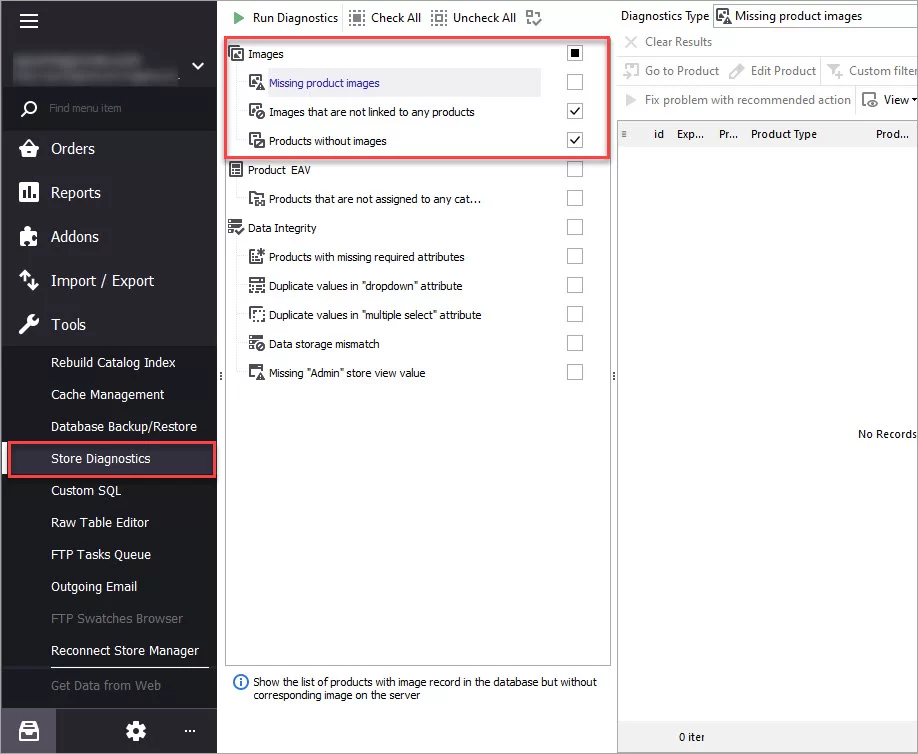Open the View dropdown

click(x=889, y=100)
